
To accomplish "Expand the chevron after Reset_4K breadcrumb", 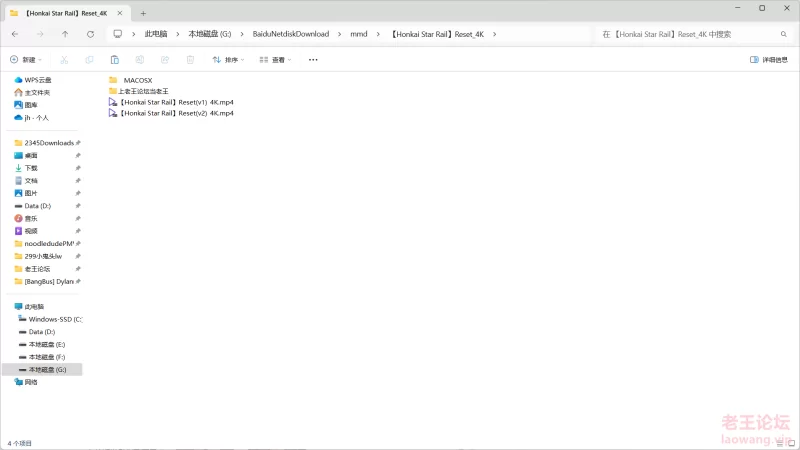I will [494, 34].
